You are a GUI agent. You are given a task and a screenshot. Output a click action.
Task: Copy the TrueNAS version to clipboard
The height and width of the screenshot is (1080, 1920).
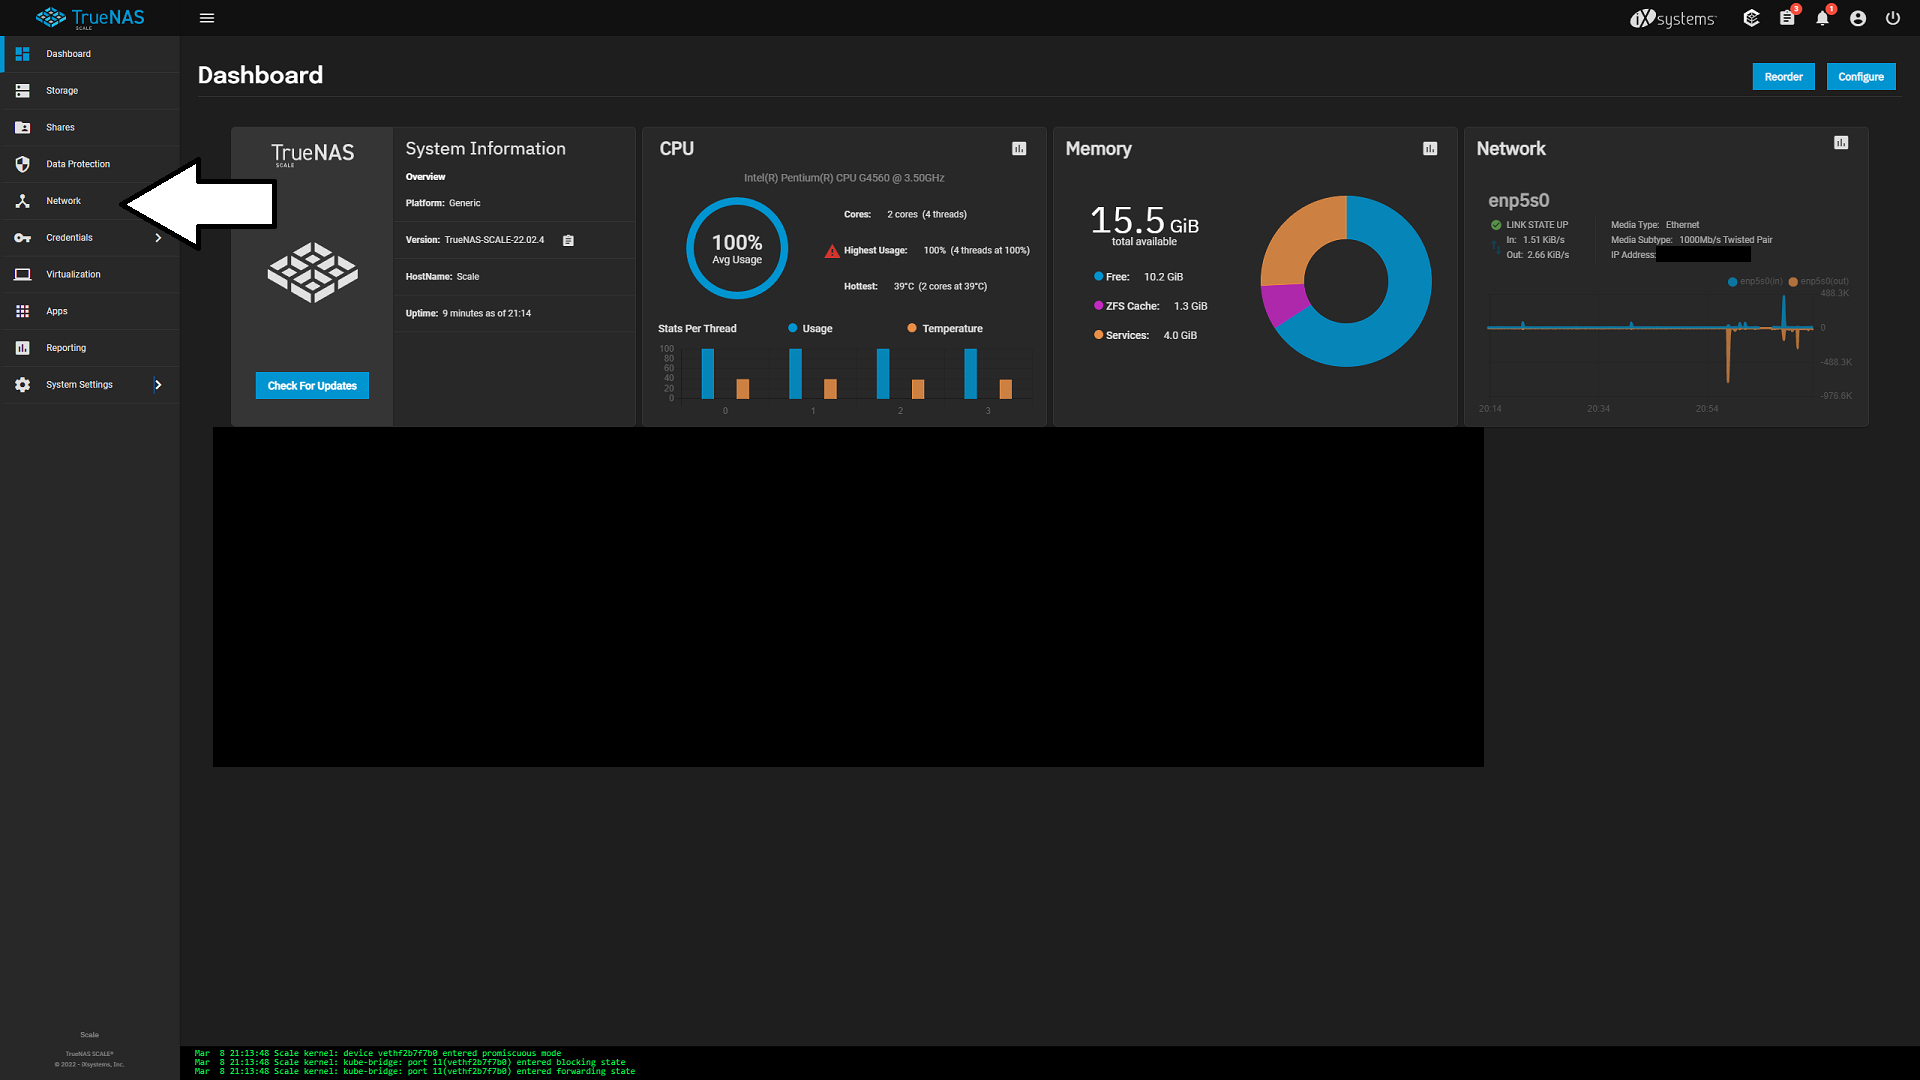pyautogui.click(x=568, y=240)
